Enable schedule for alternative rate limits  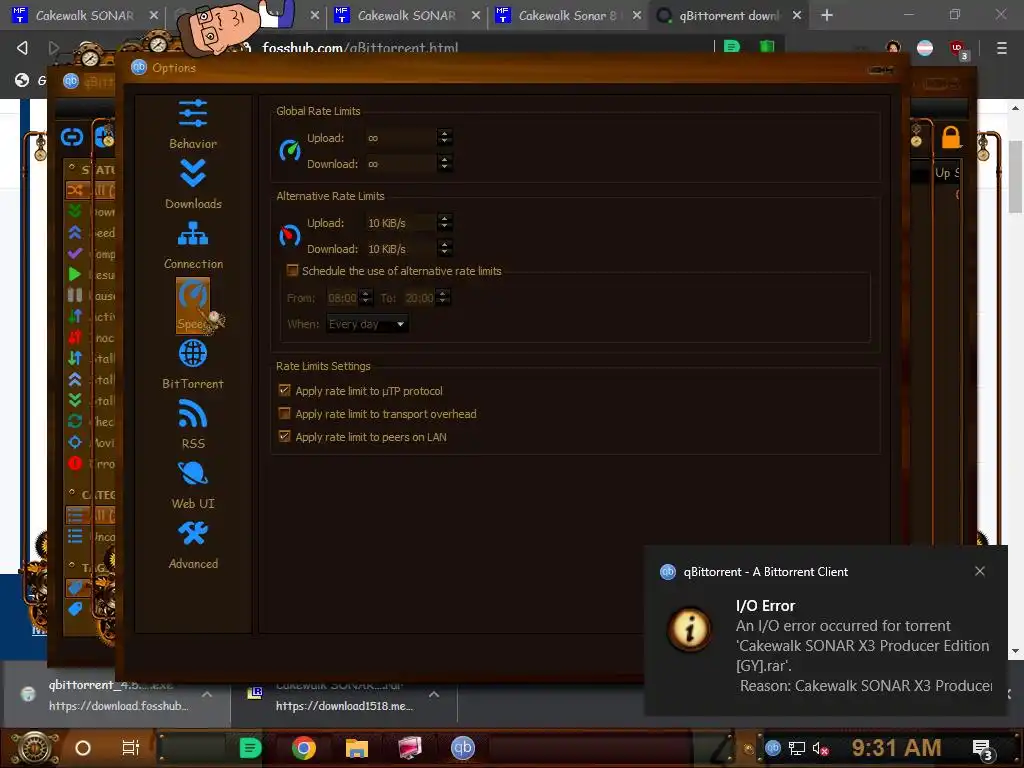pos(293,270)
